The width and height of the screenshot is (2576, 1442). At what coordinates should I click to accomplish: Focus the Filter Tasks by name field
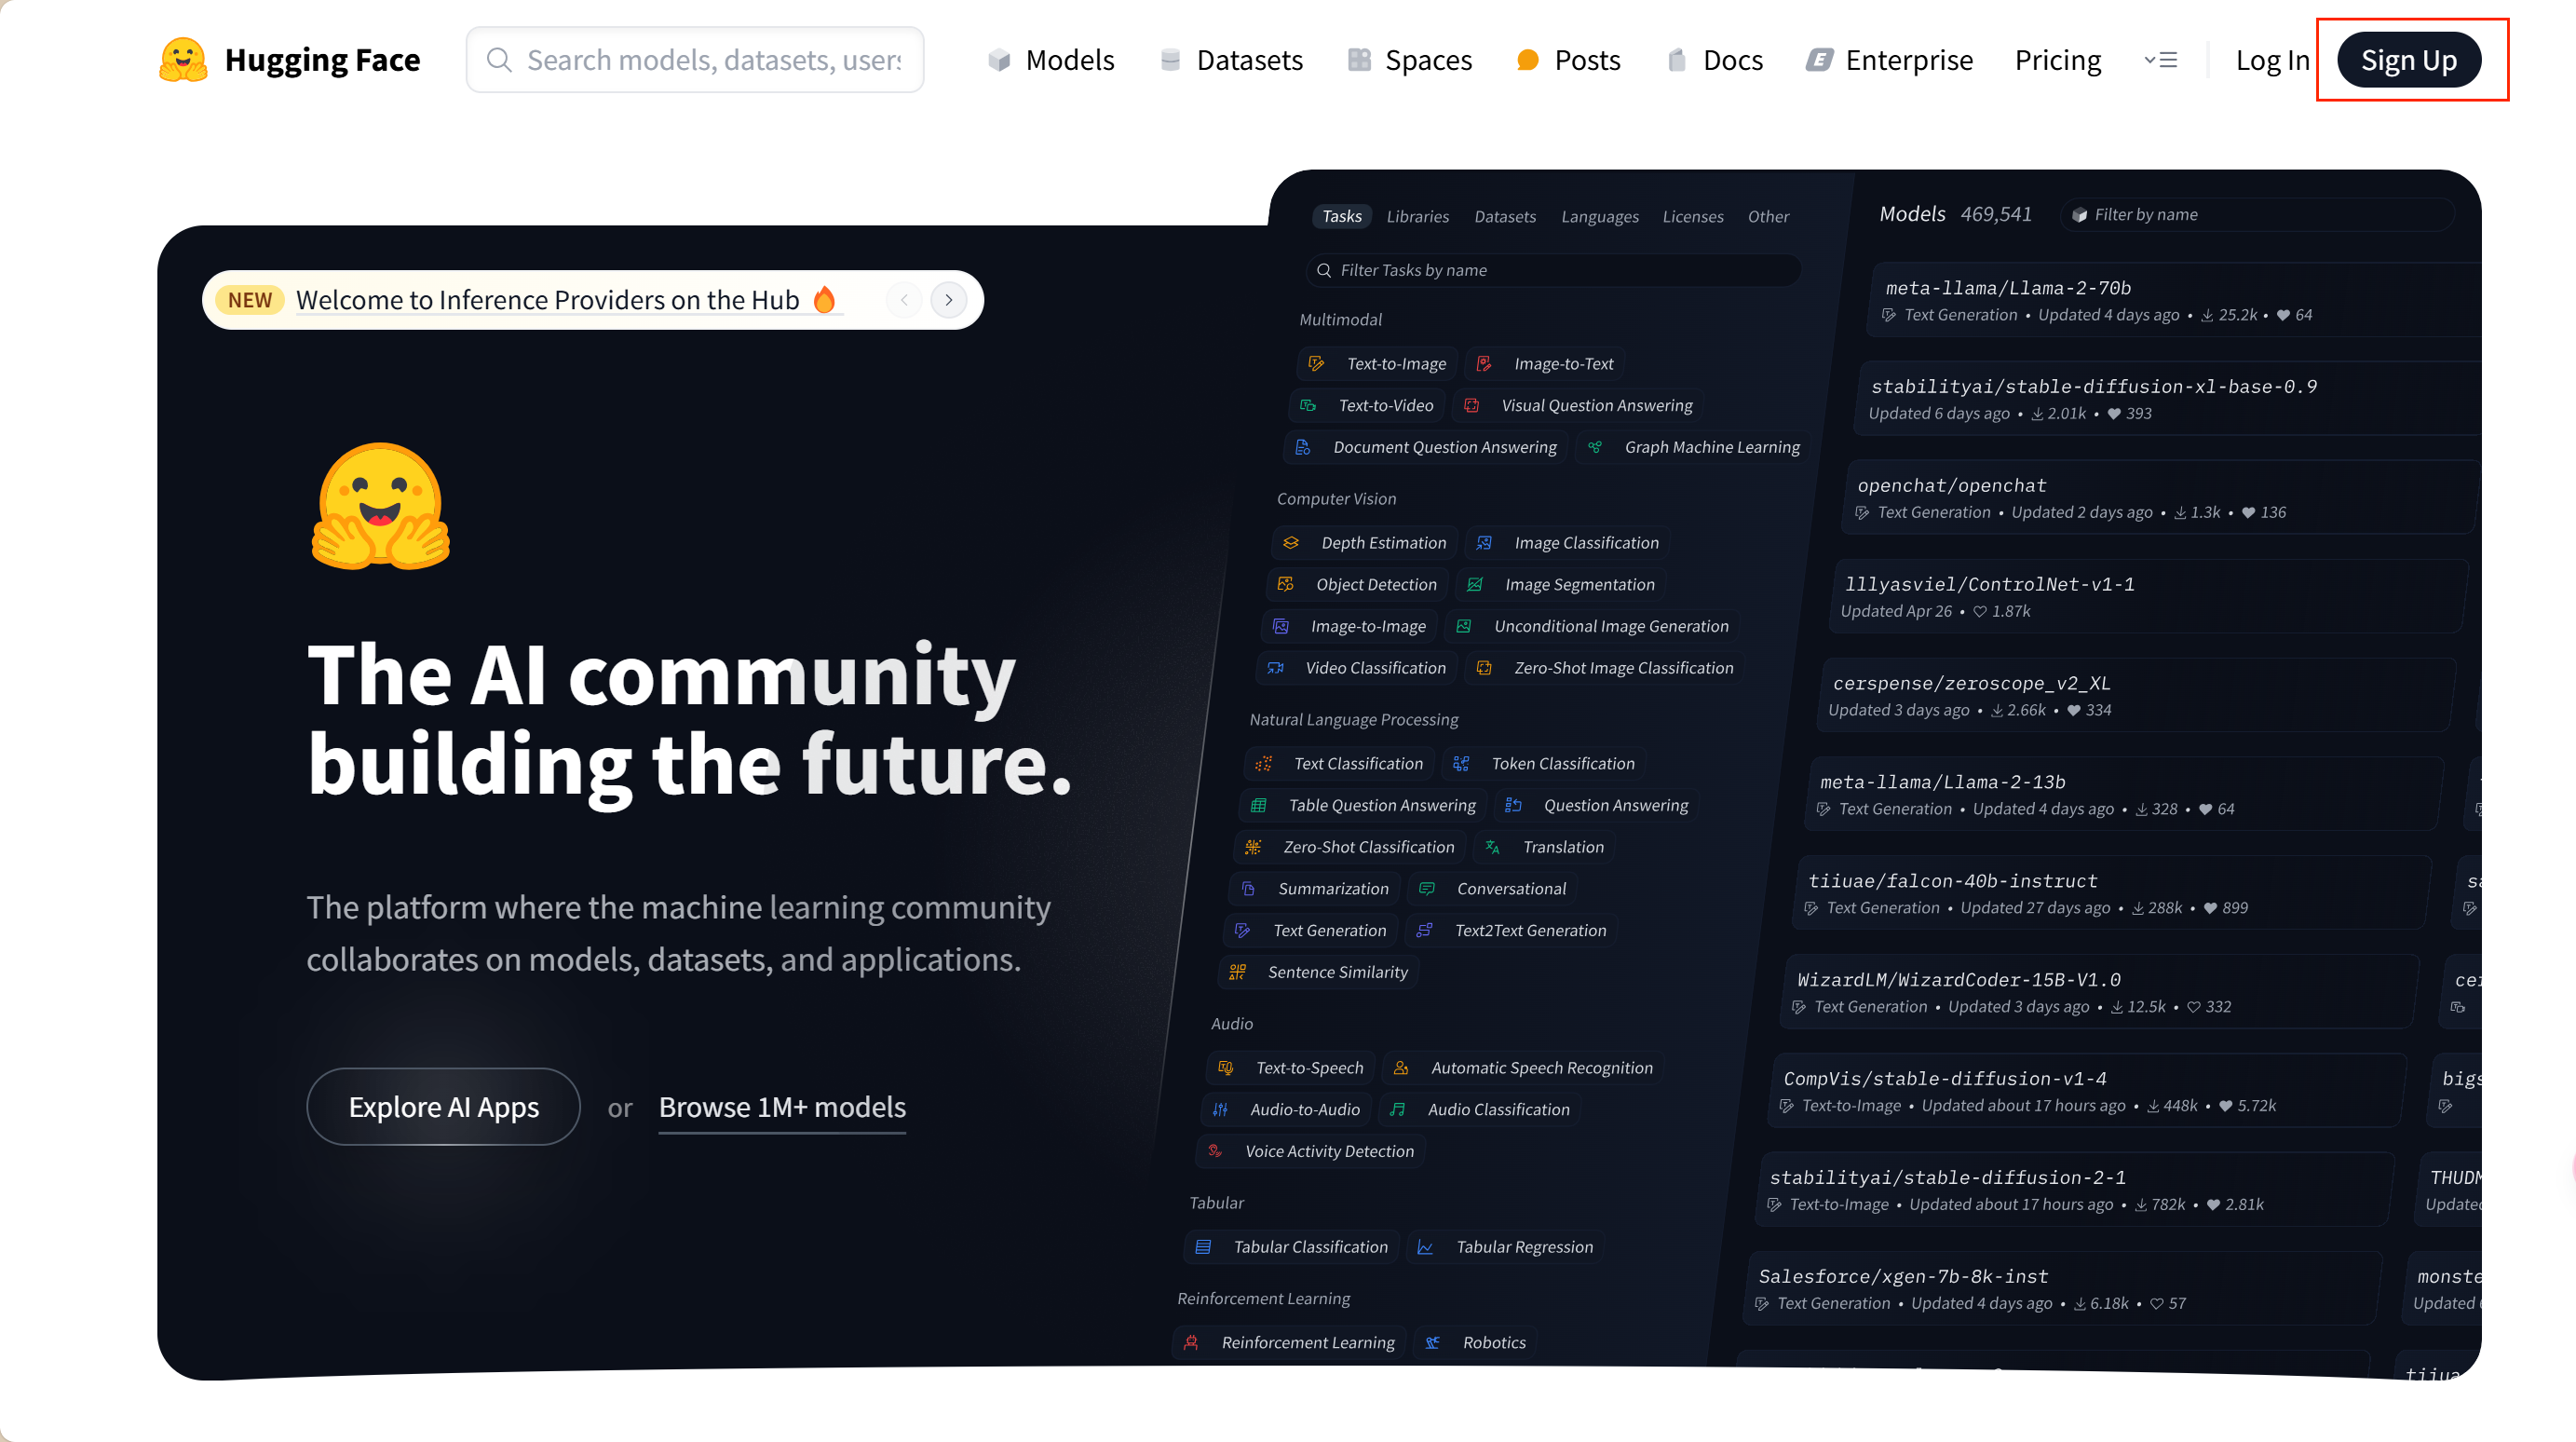[x=1553, y=270]
